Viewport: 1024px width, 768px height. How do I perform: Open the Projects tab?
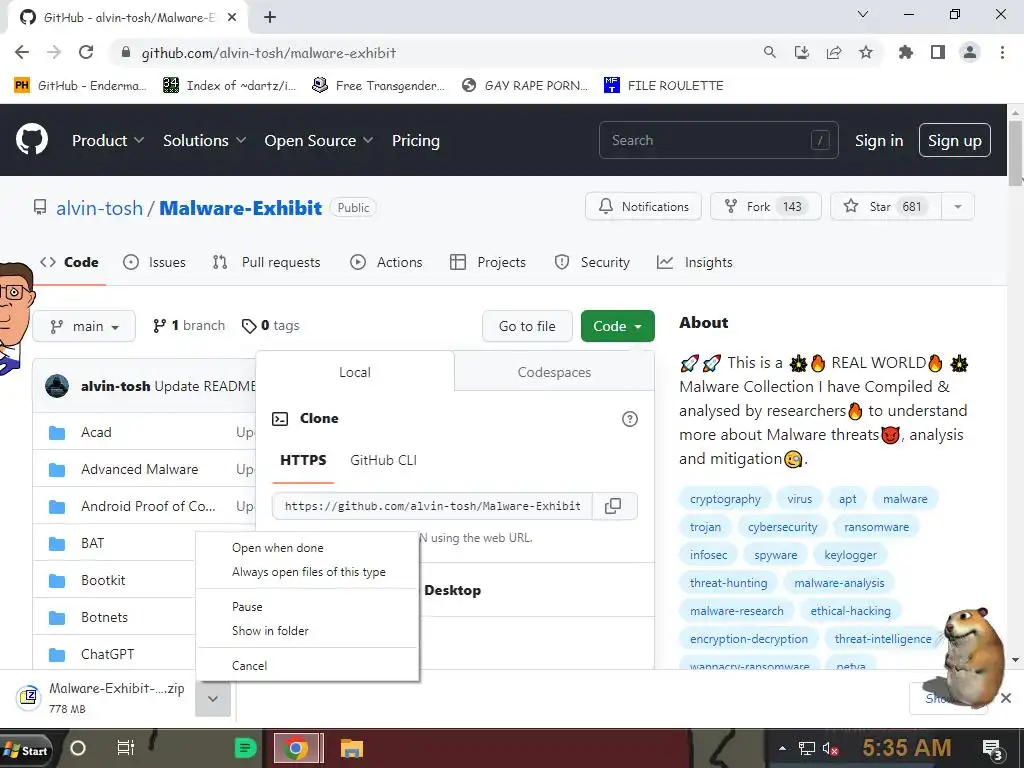488,263
